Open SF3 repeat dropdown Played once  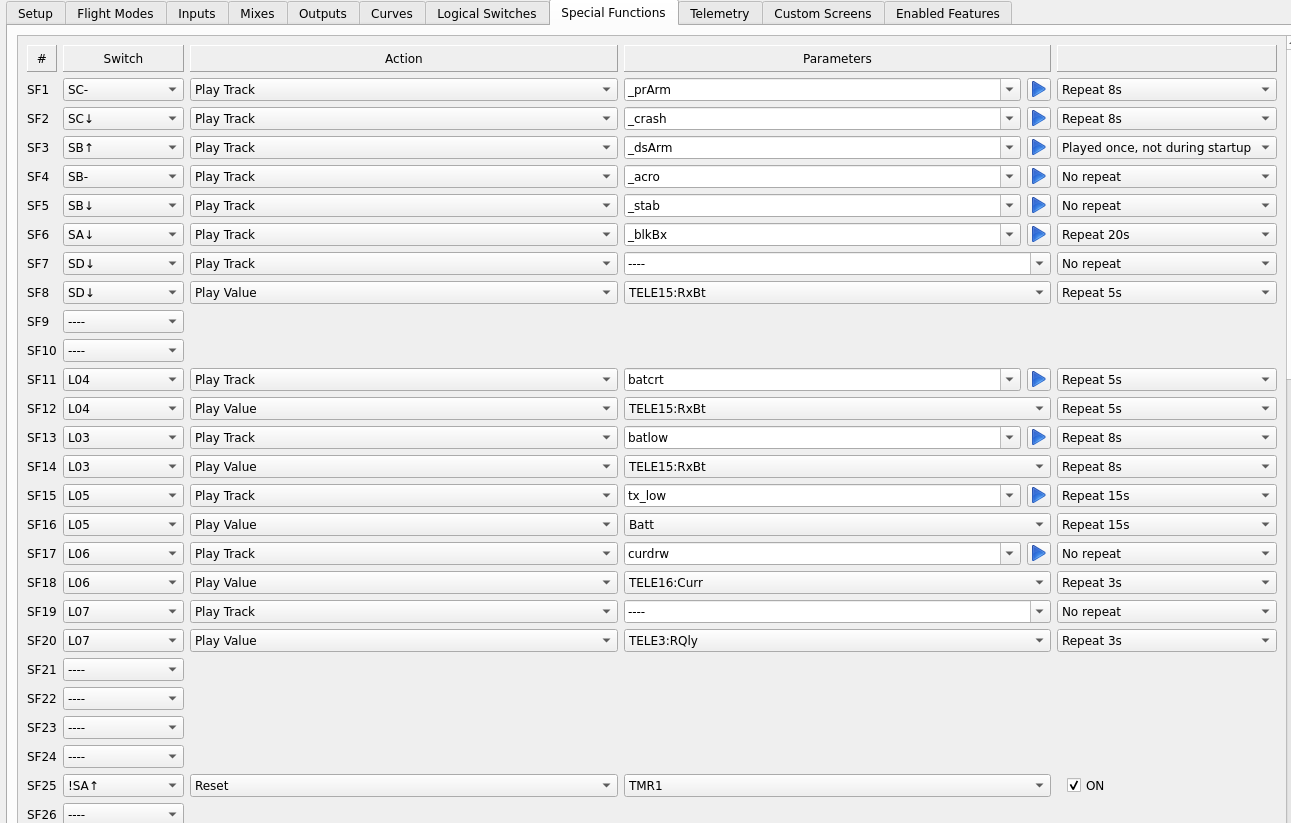1167,148
